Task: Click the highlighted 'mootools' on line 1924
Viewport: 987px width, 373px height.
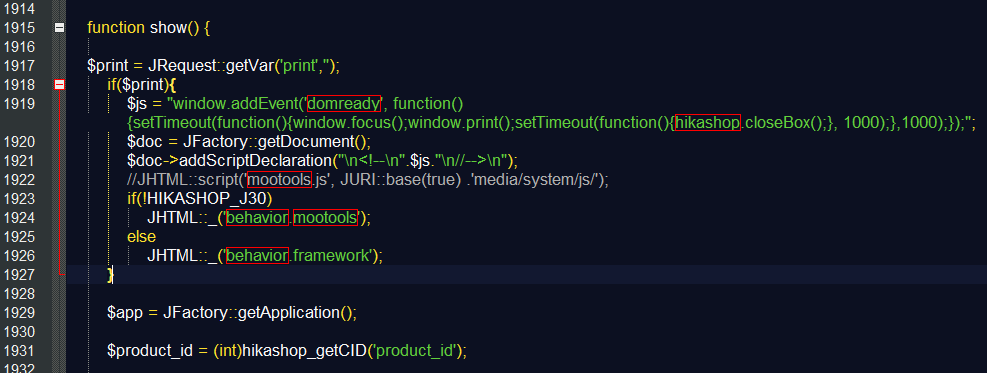Action: (325, 218)
